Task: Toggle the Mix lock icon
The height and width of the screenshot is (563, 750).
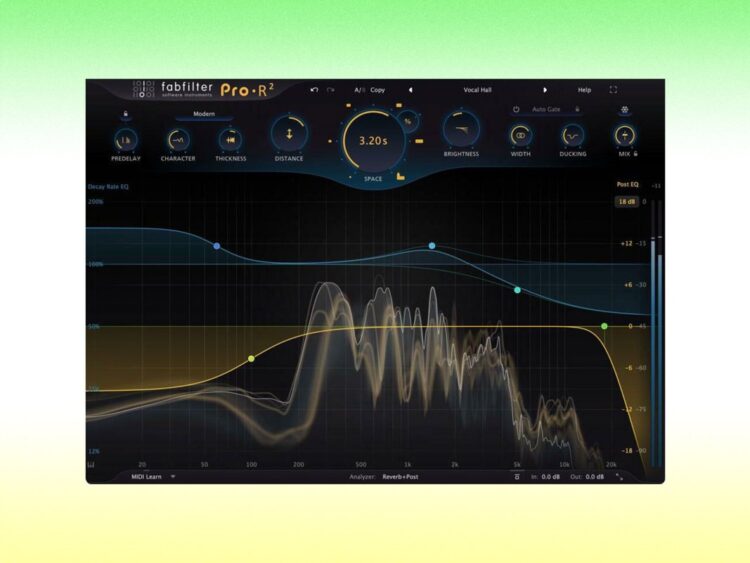Action: point(636,154)
